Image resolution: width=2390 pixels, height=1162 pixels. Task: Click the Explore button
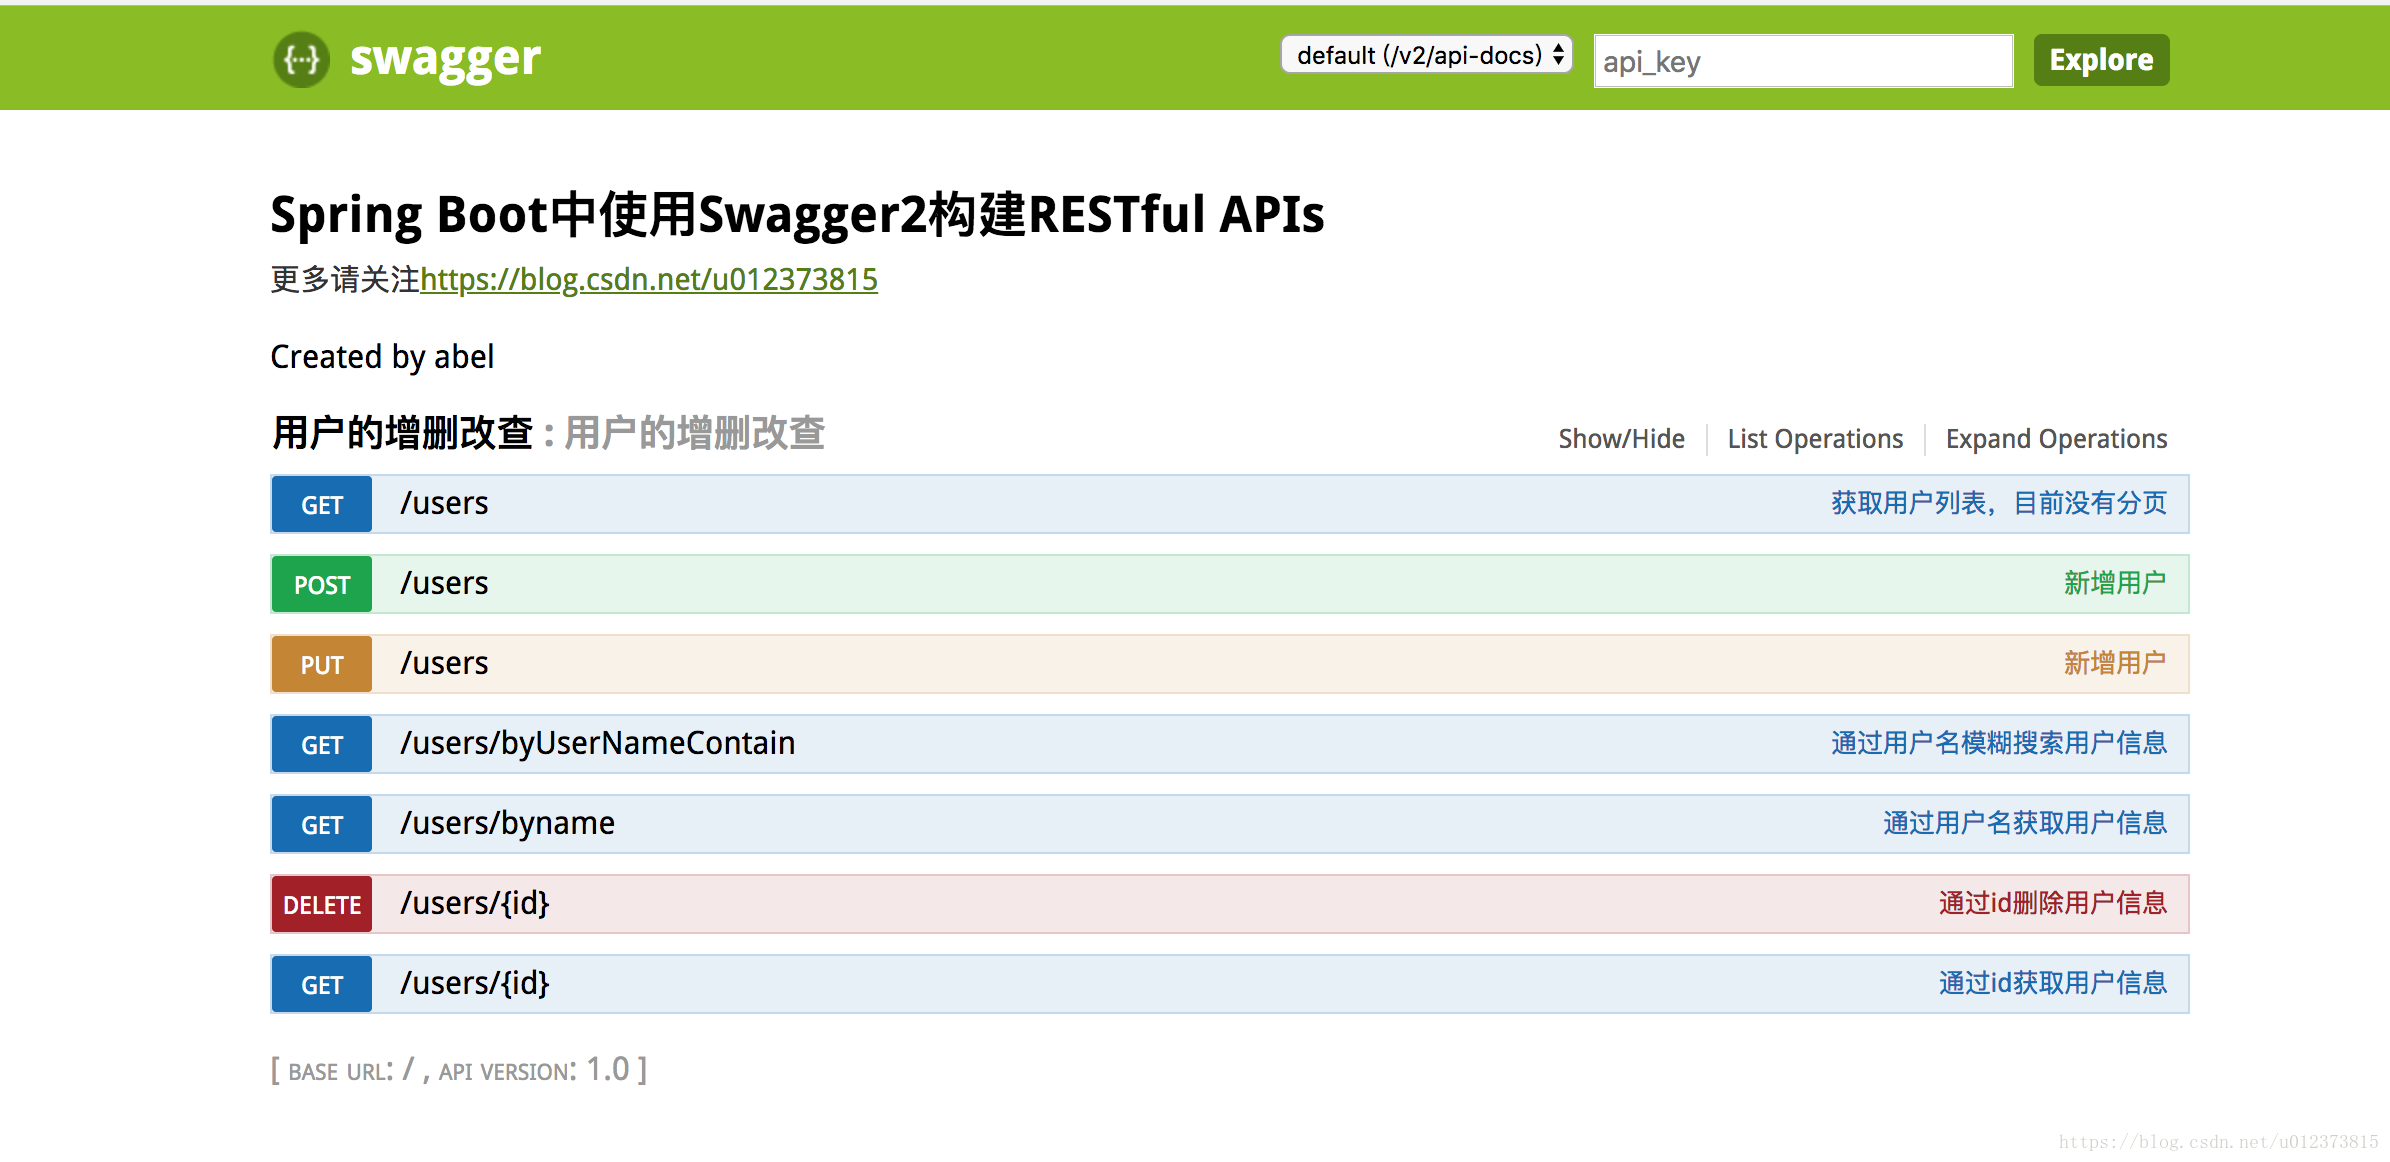click(x=2105, y=61)
